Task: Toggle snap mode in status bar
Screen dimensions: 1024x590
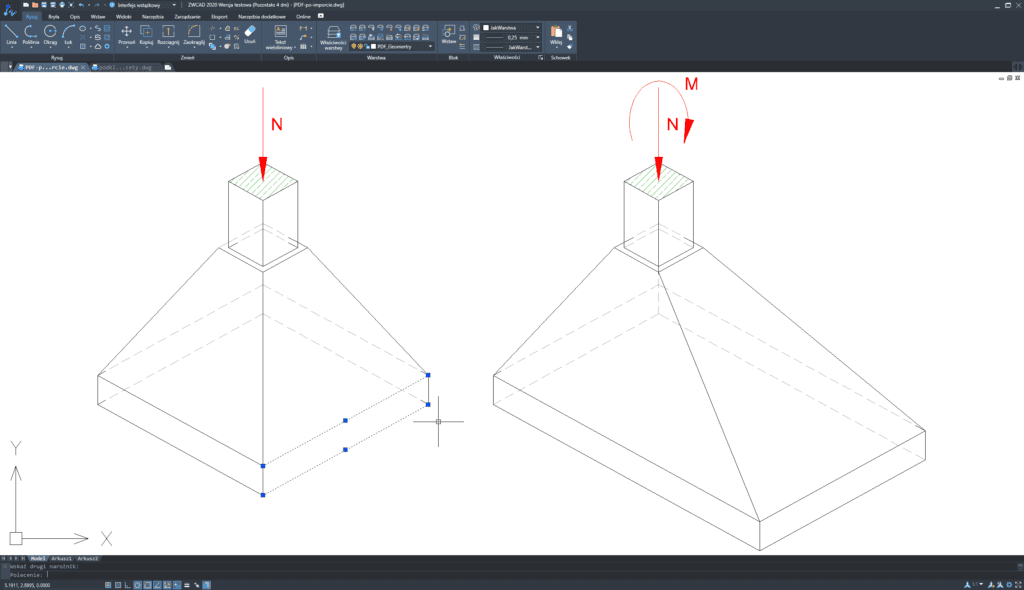Action: 108,585
